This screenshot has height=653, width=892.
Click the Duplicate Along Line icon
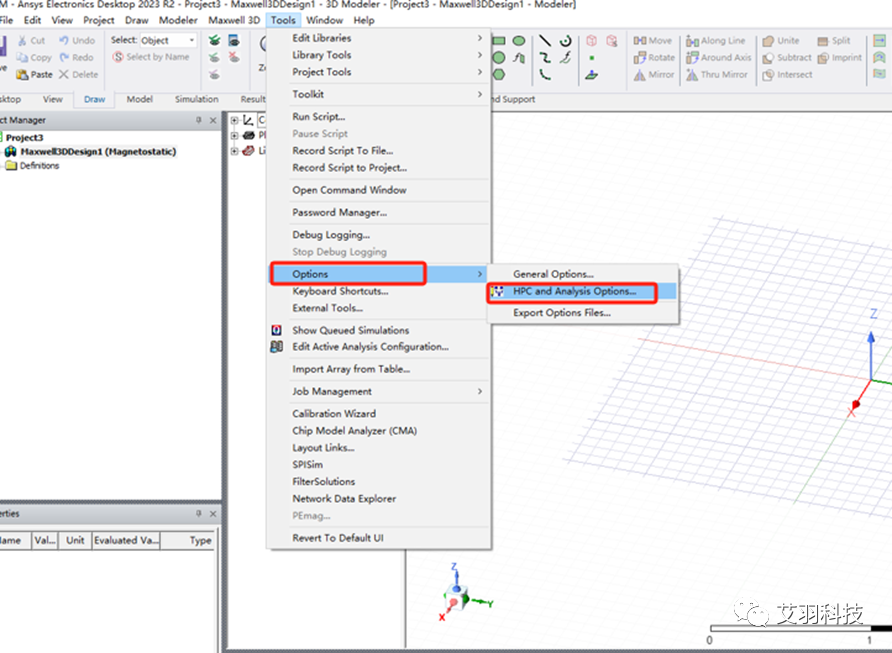point(692,41)
